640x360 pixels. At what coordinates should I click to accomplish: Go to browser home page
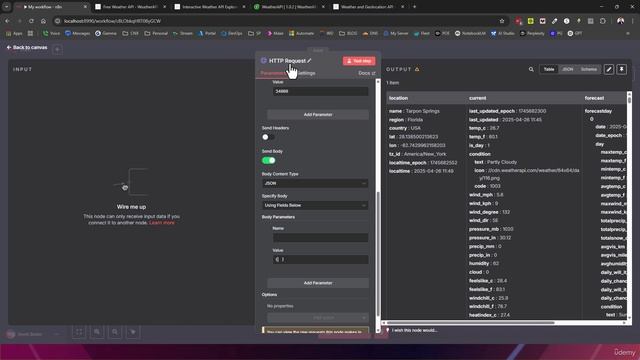(43, 21)
